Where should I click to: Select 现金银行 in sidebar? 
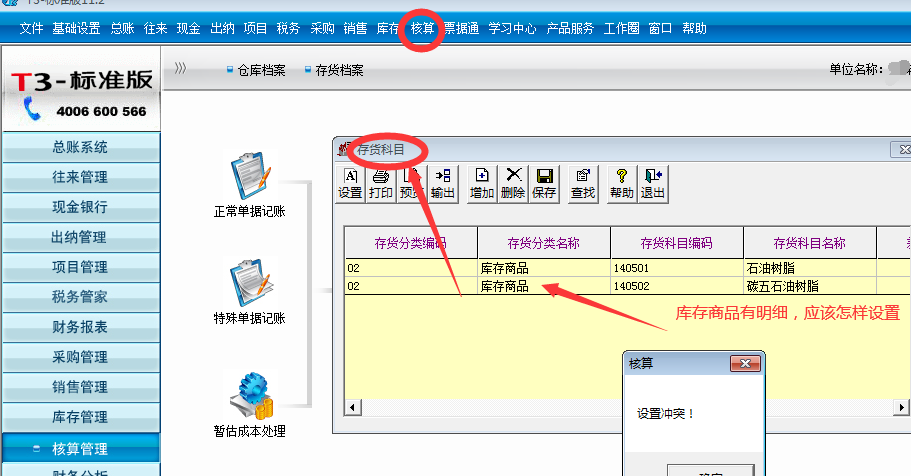[x=81, y=207]
